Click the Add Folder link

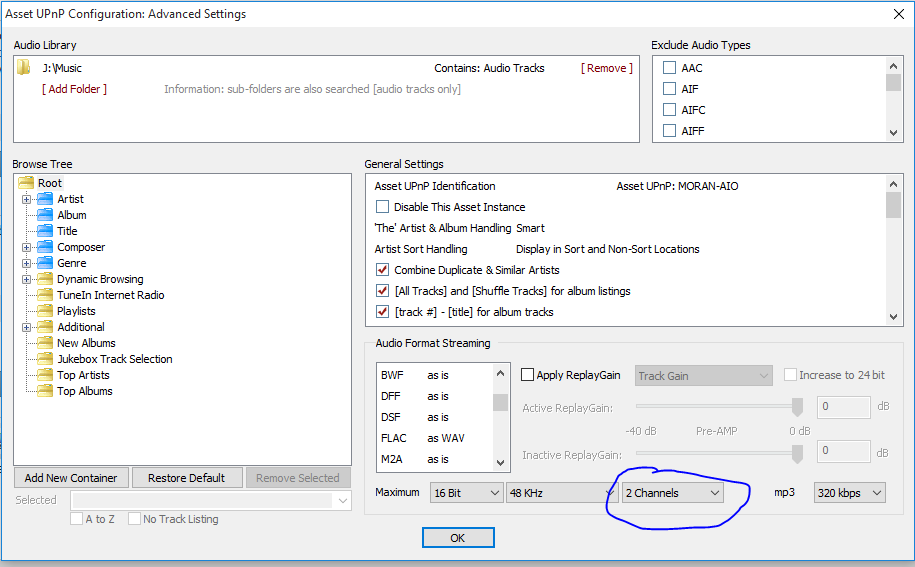[74, 89]
